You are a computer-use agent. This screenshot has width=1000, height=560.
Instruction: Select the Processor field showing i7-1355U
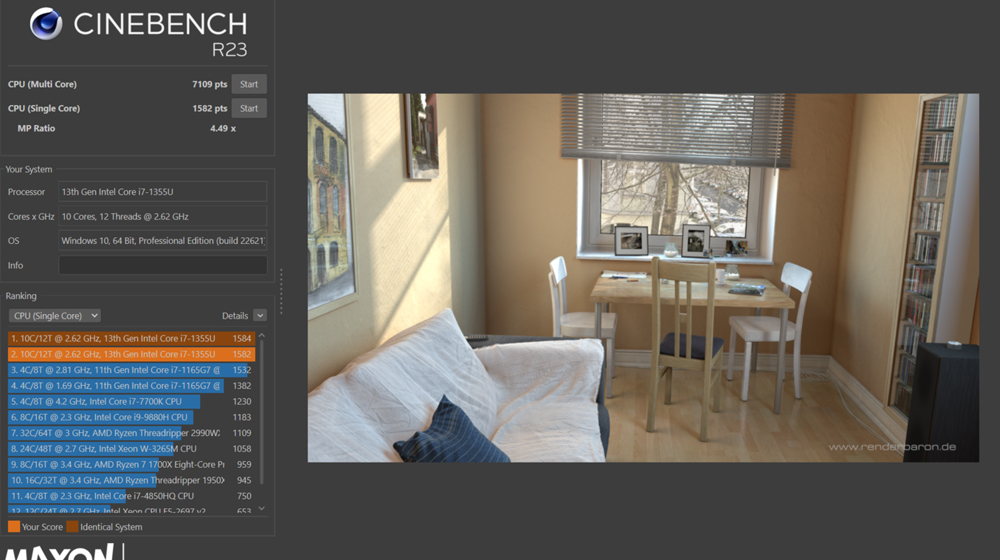(163, 192)
